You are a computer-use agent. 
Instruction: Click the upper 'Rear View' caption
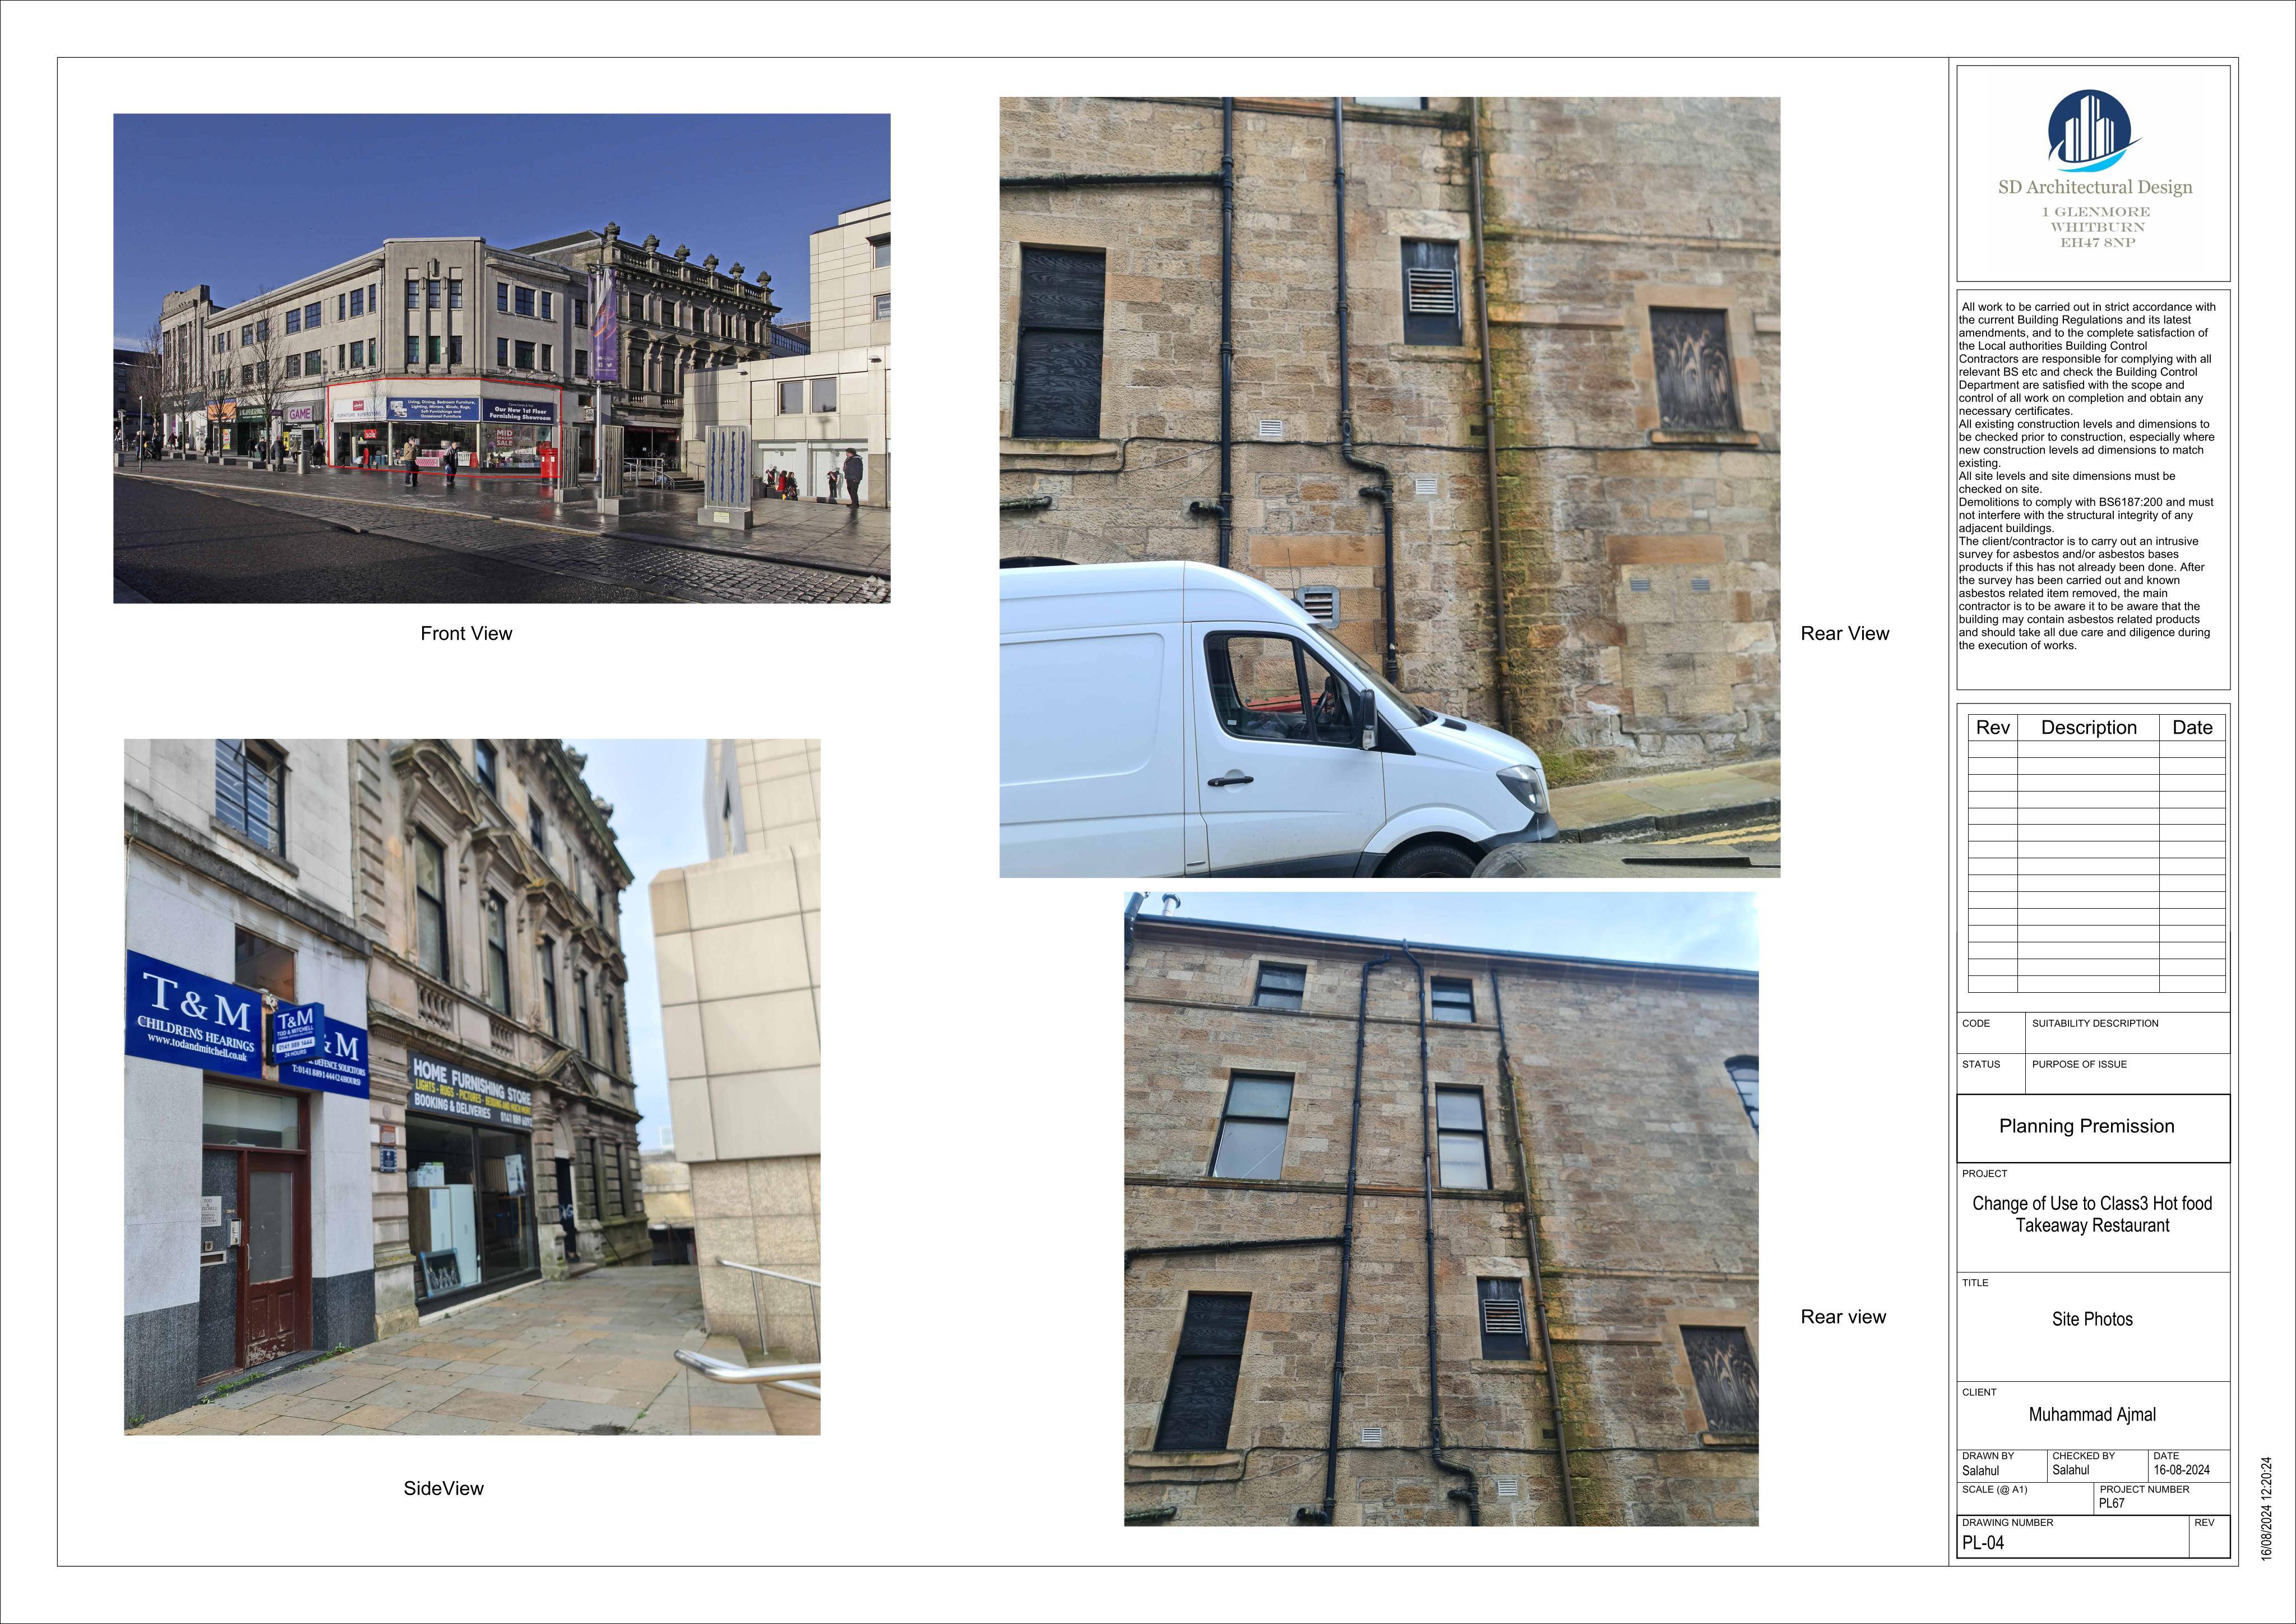point(1845,633)
